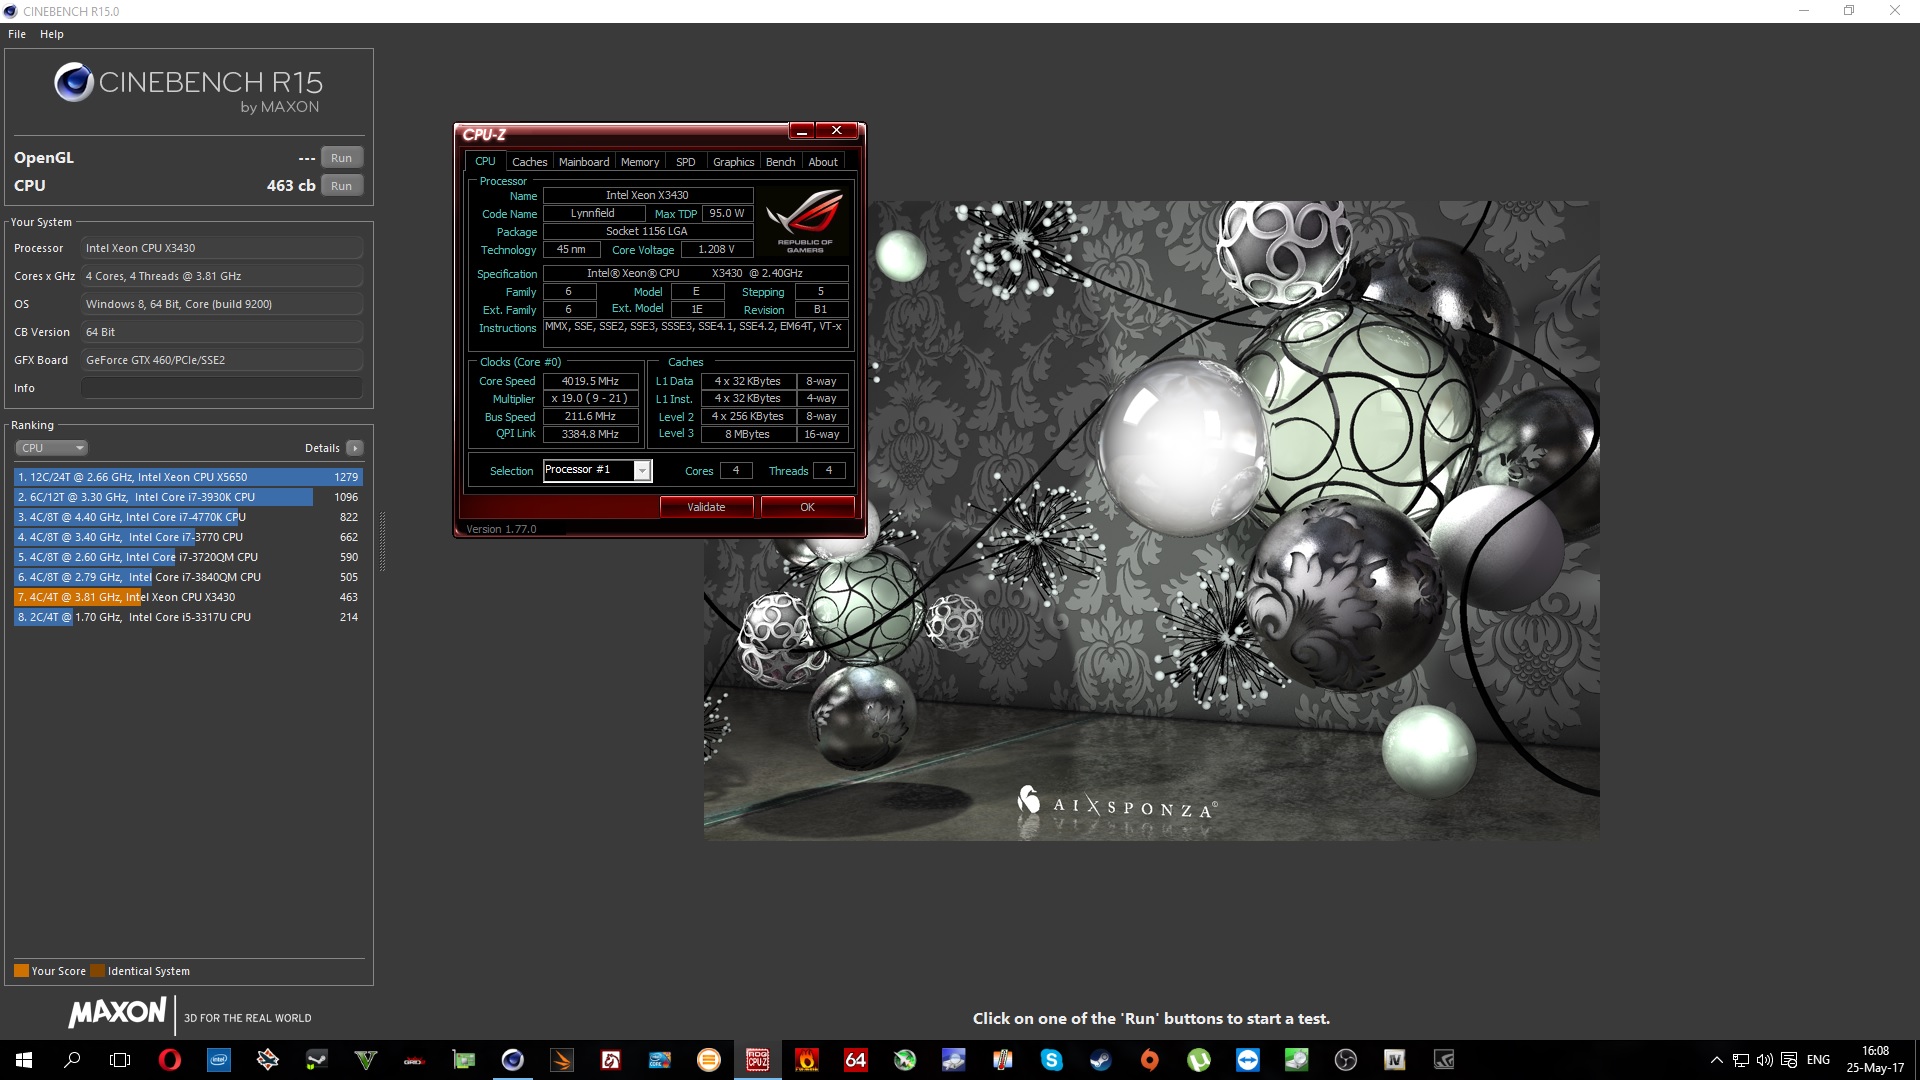Run the CPU benchmark test
This screenshot has width=1920, height=1080.
(x=341, y=186)
